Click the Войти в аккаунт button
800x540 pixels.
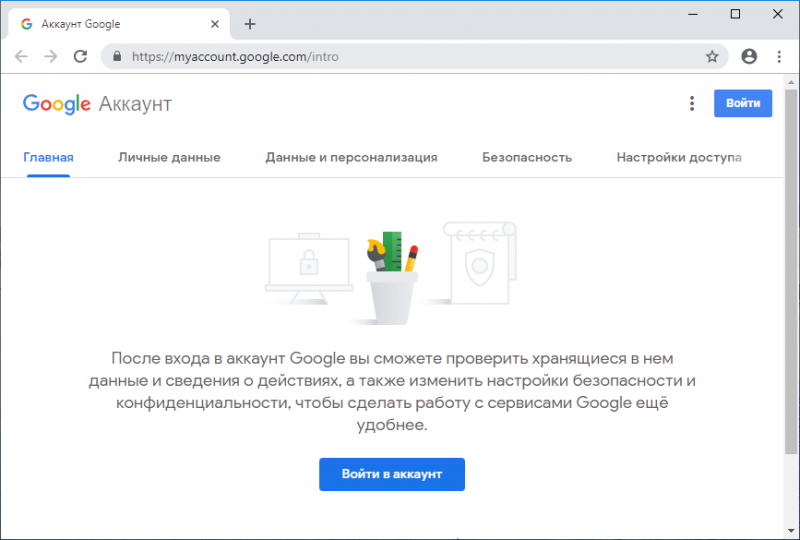tap(392, 474)
